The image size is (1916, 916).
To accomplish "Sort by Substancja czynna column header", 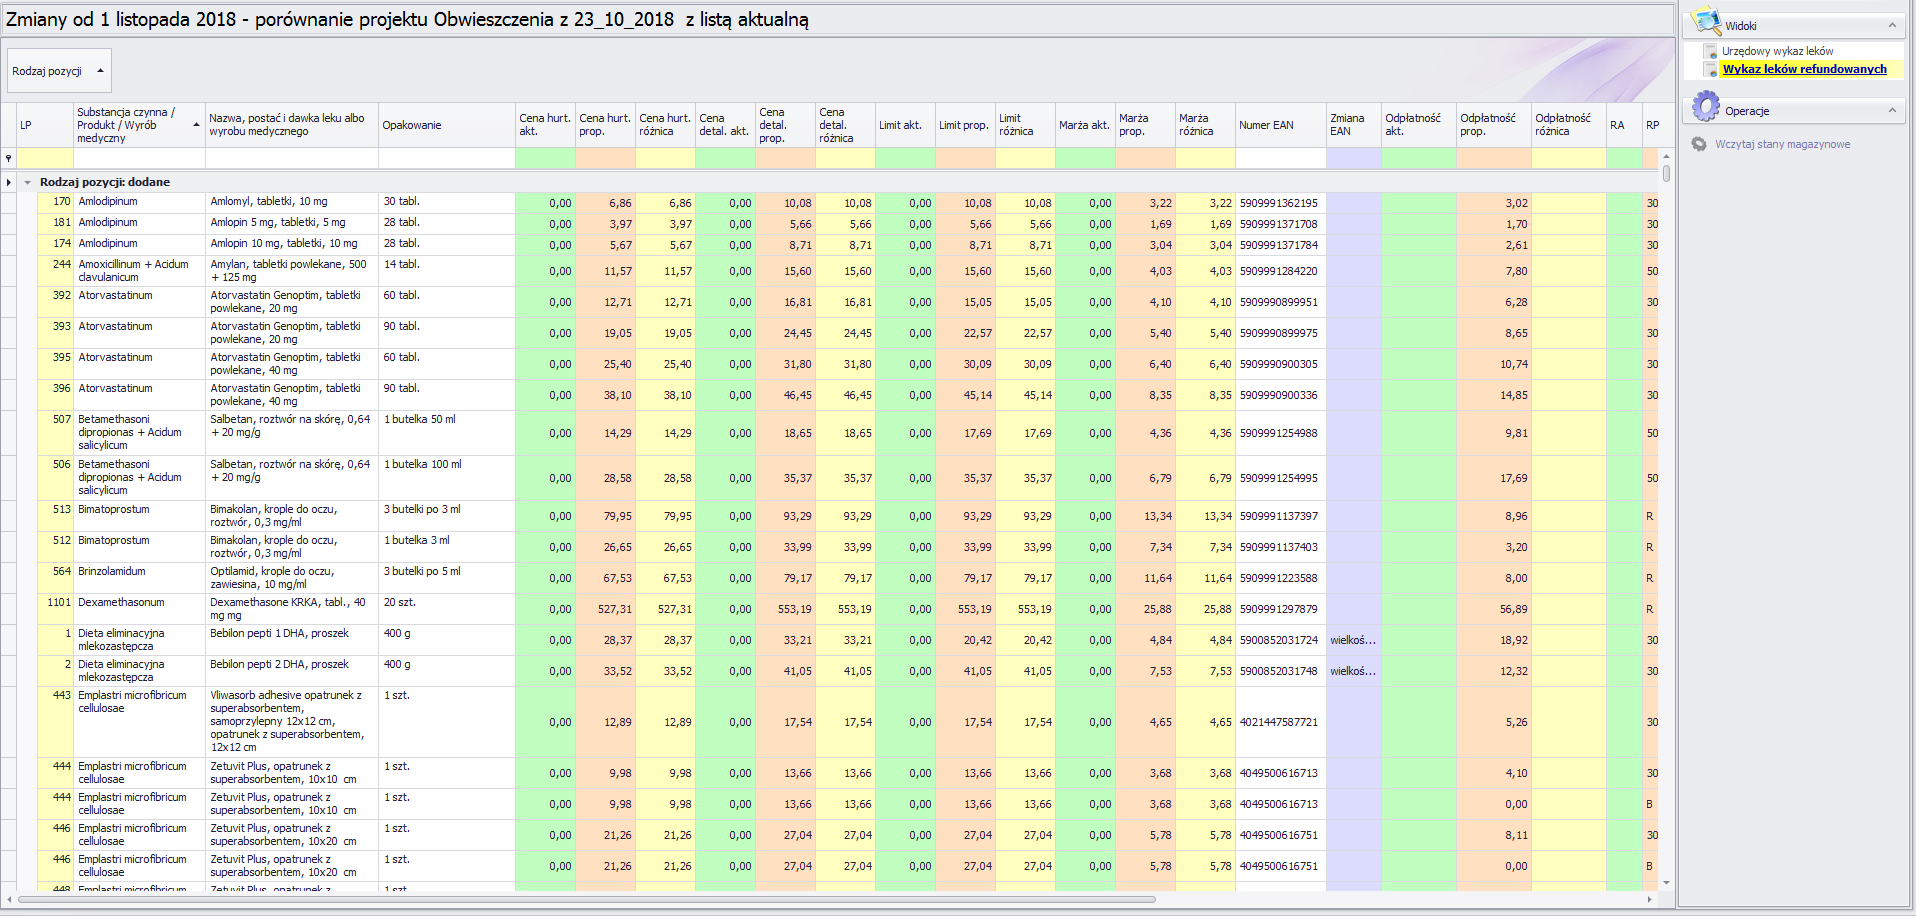I will (130, 125).
